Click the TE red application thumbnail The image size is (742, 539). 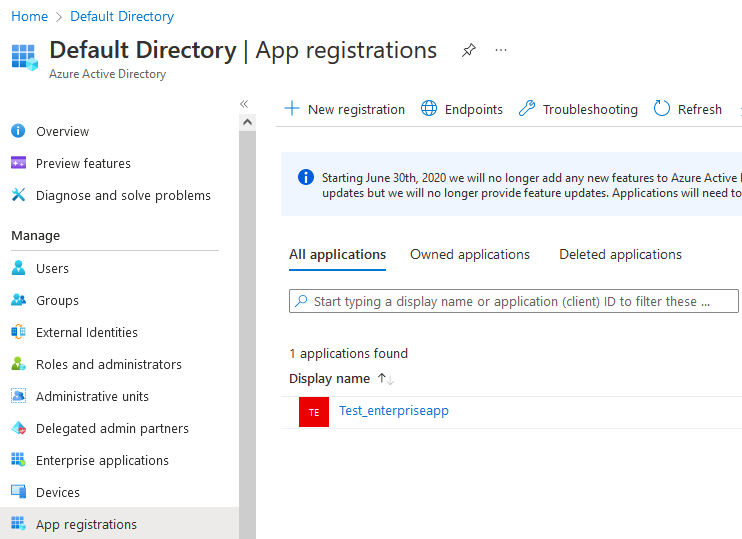tap(314, 412)
